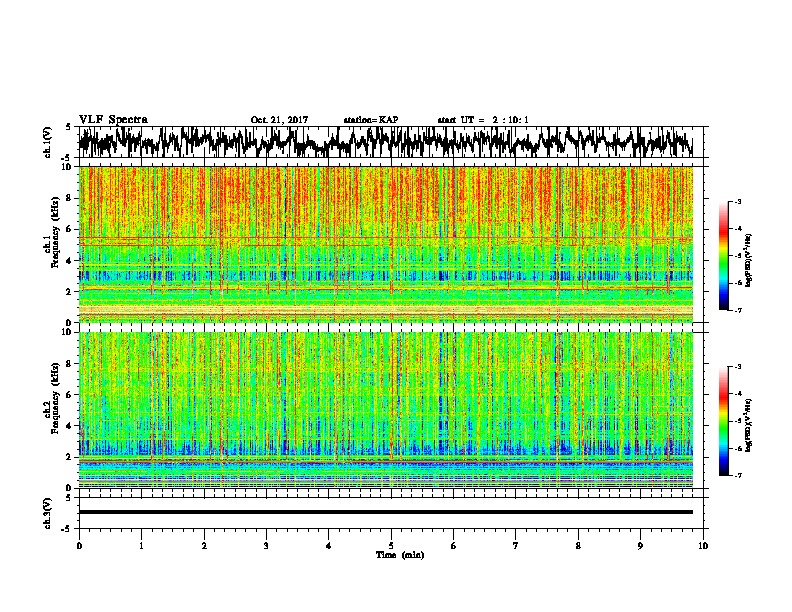Viewport: 792px width, 612px height.
Task: Click the ch.2 spectrogram color bar
Action: (x=723, y=421)
